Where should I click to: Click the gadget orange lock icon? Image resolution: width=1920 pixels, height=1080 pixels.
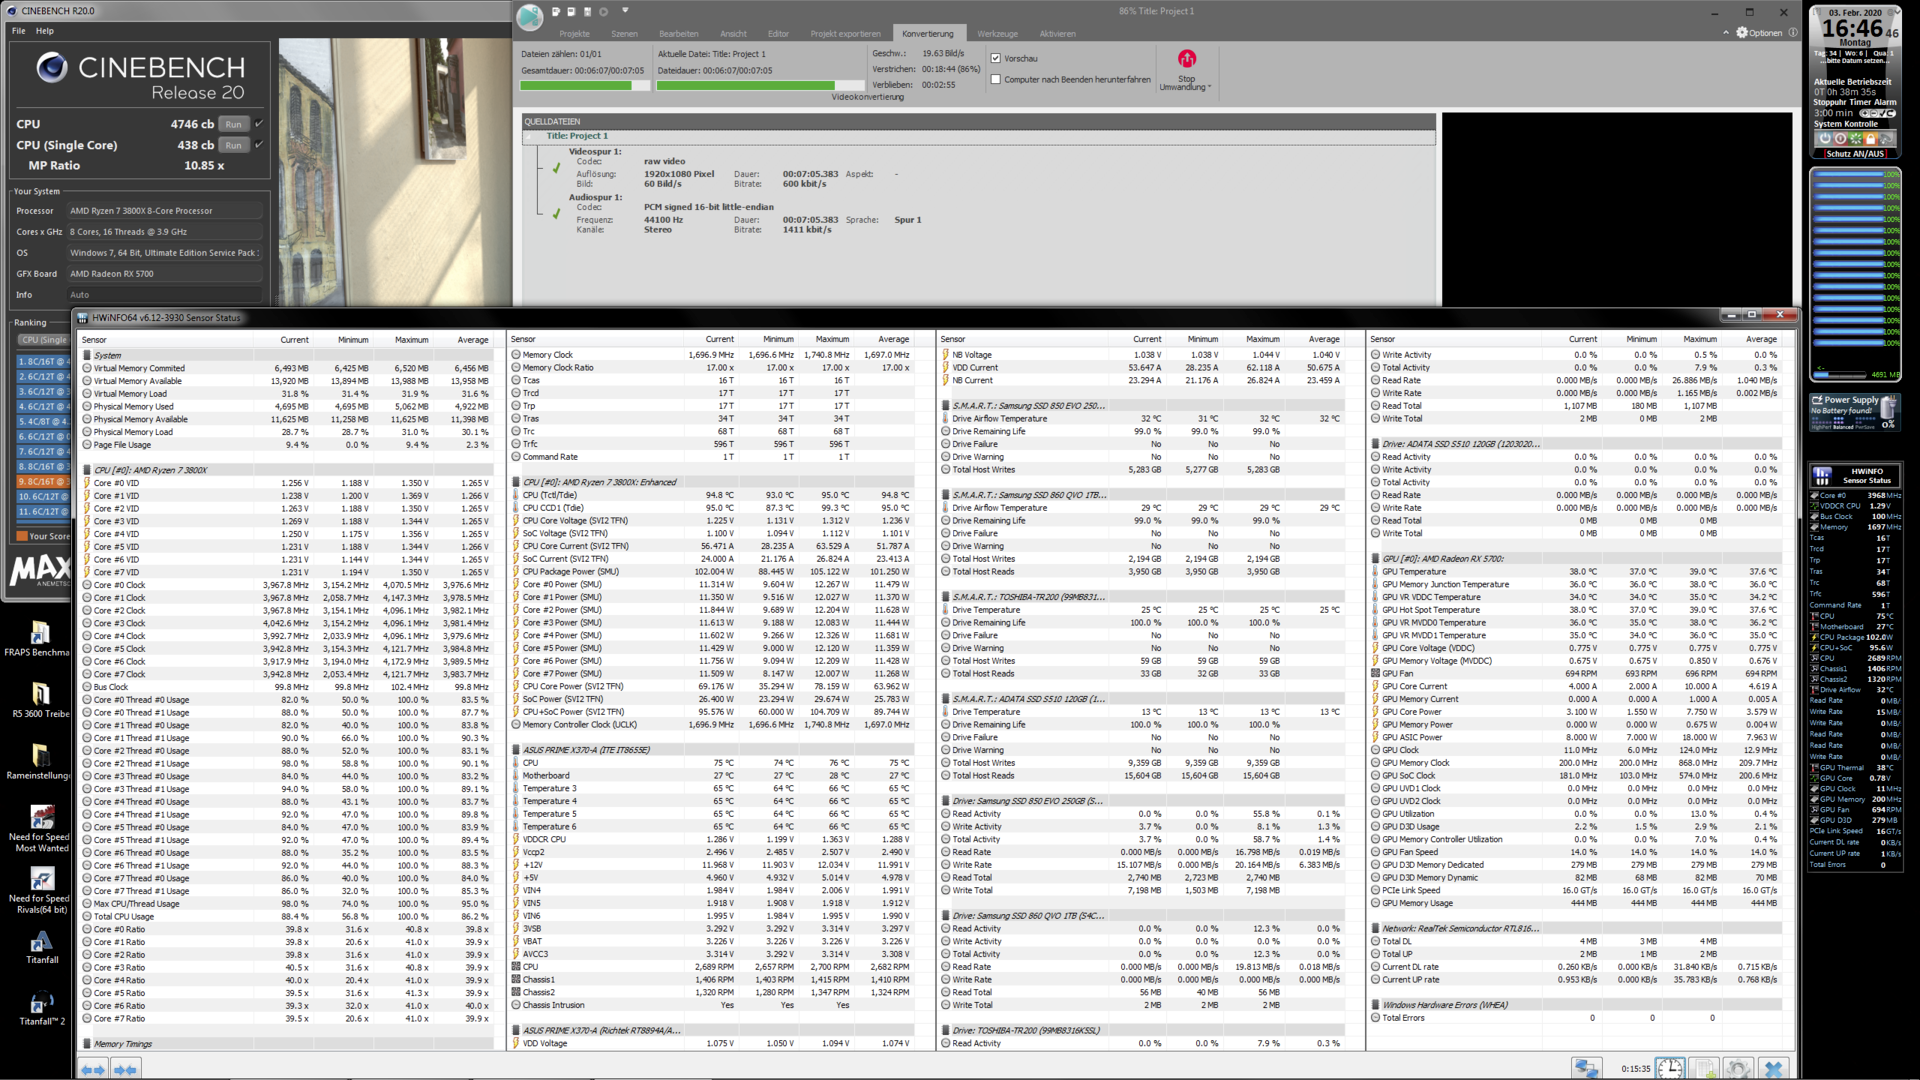[1870, 139]
